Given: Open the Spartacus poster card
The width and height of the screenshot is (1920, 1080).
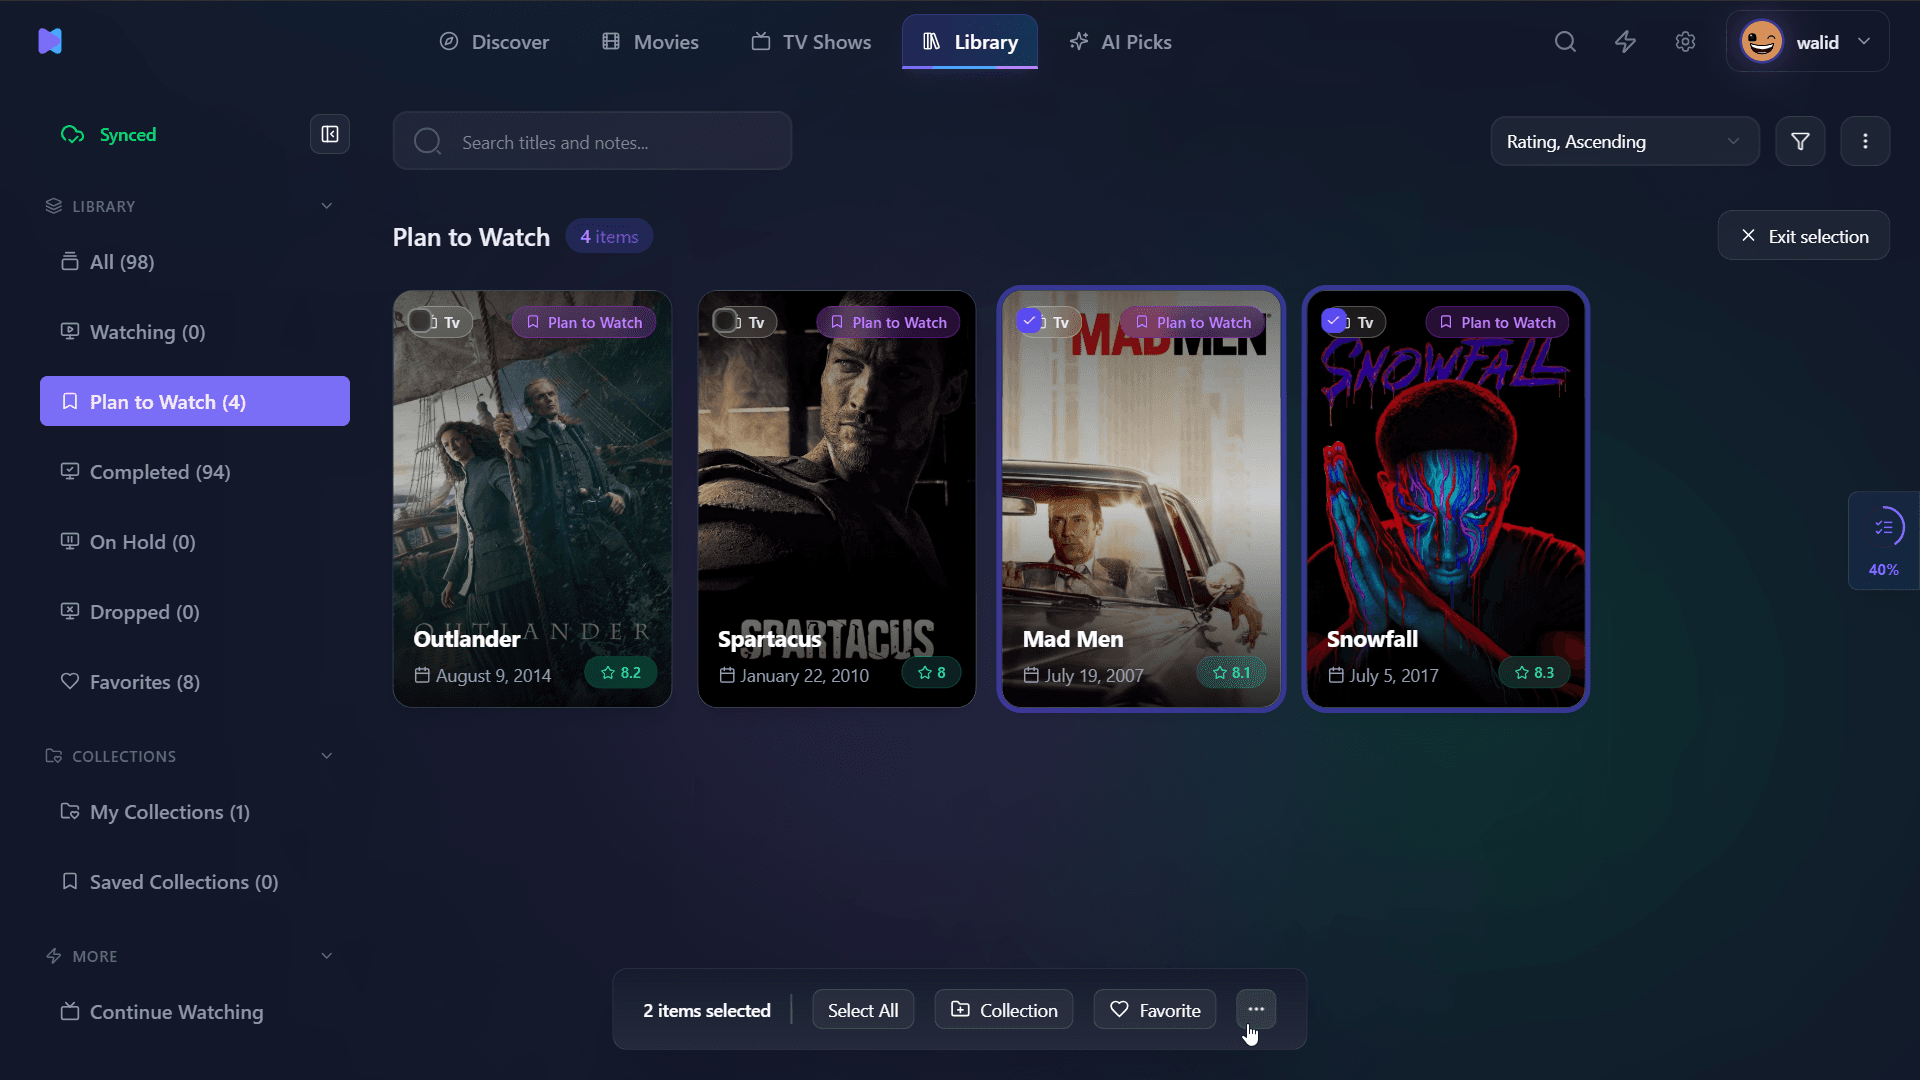Looking at the screenshot, I should pyautogui.click(x=837, y=499).
